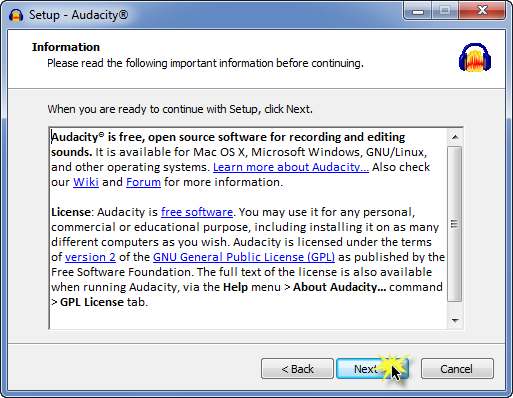Proceed with the Next button
This screenshot has height=398, width=513.
pos(372,369)
